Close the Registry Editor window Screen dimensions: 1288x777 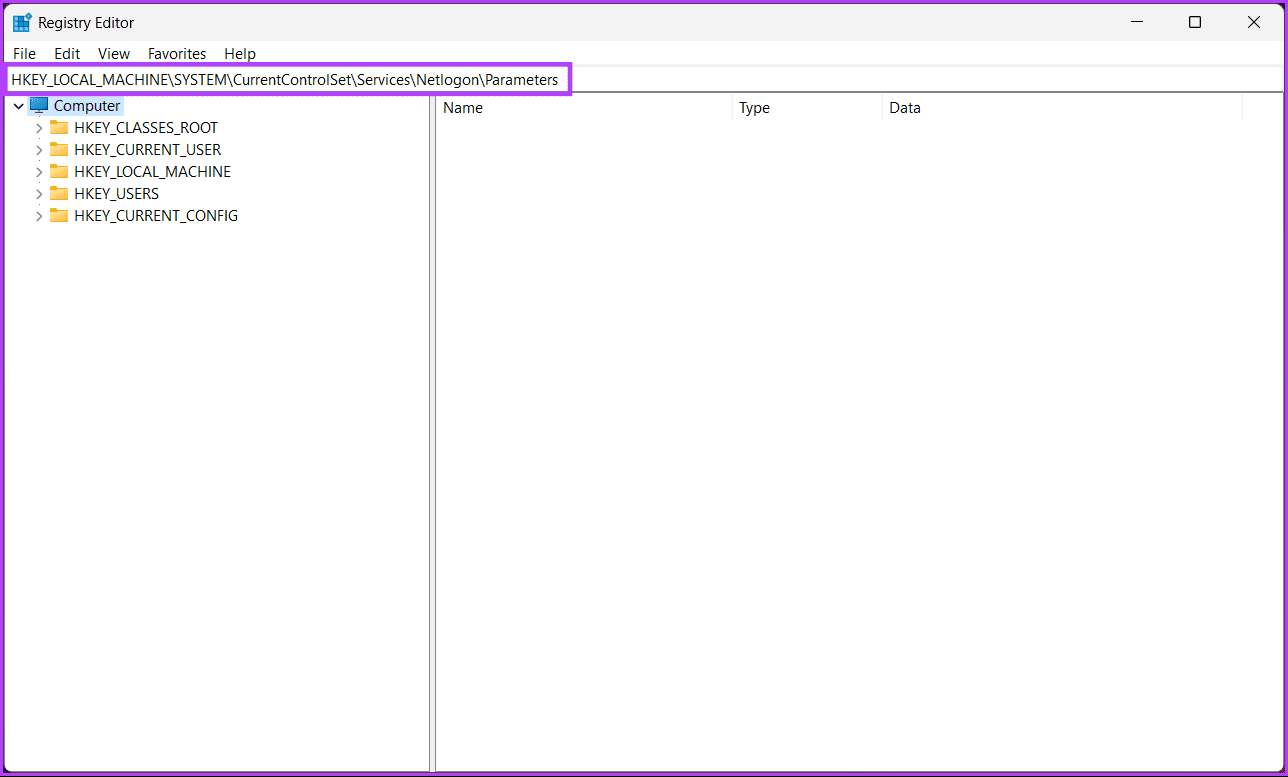coord(1253,22)
